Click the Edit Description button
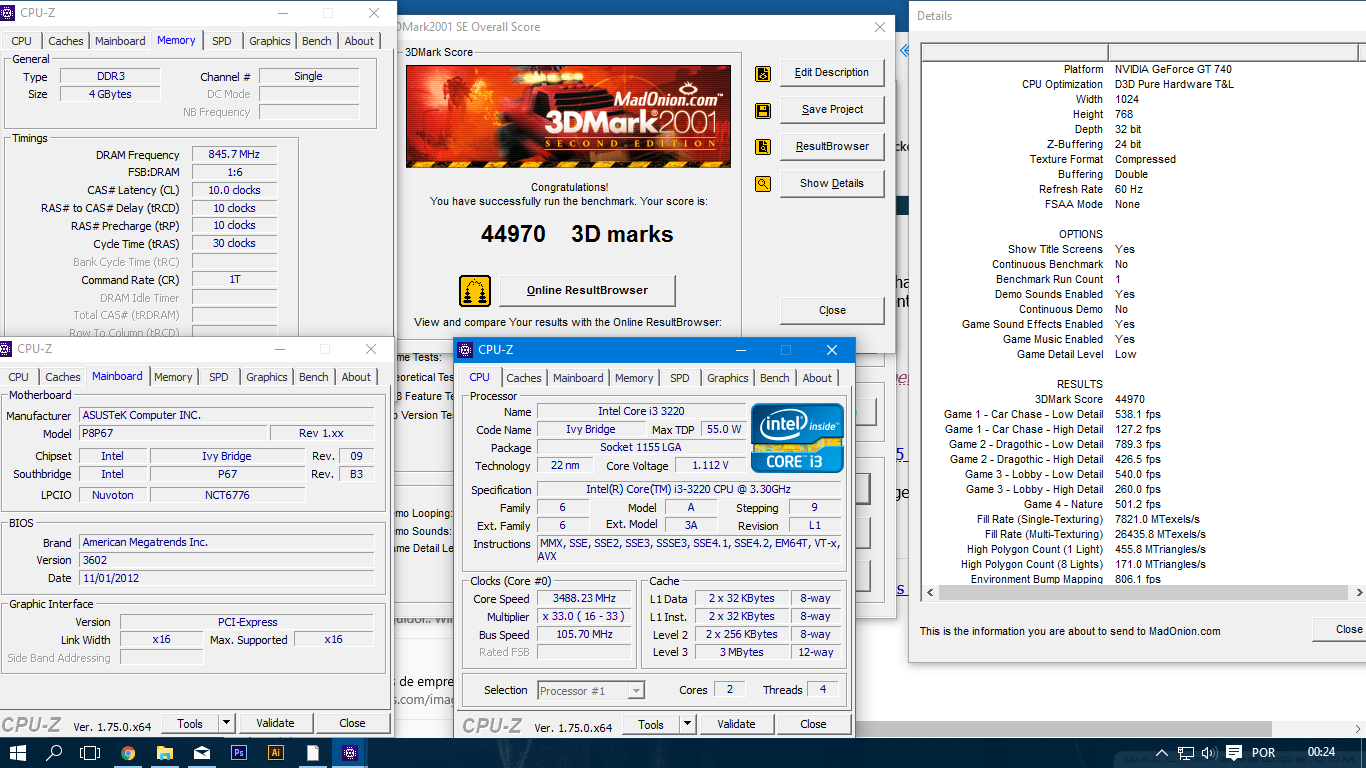 [x=832, y=73]
